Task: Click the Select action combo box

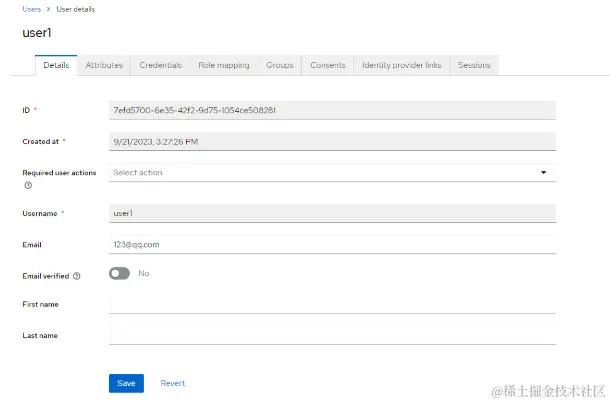Action: pyautogui.click(x=320, y=172)
